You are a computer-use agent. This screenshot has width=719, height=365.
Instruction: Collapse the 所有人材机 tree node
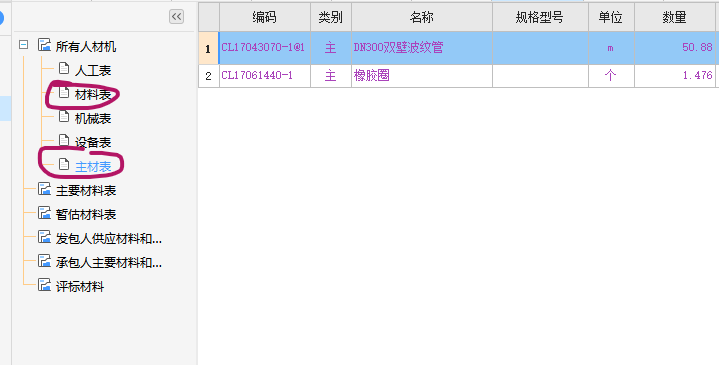(x=23, y=44)
